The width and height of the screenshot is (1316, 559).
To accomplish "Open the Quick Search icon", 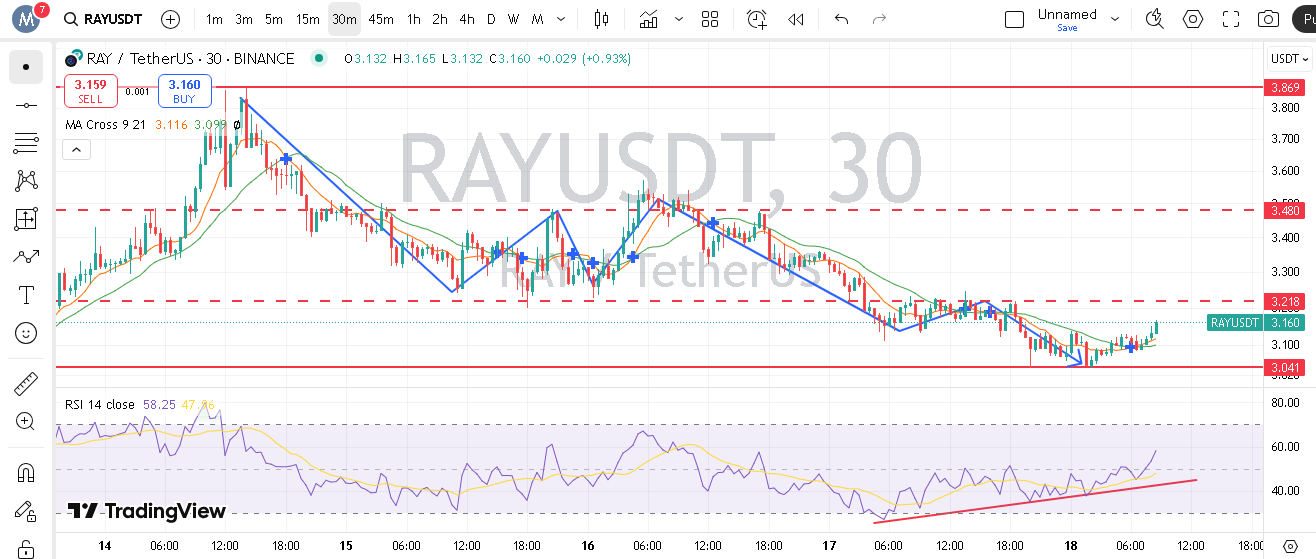I will [1155, 19].
